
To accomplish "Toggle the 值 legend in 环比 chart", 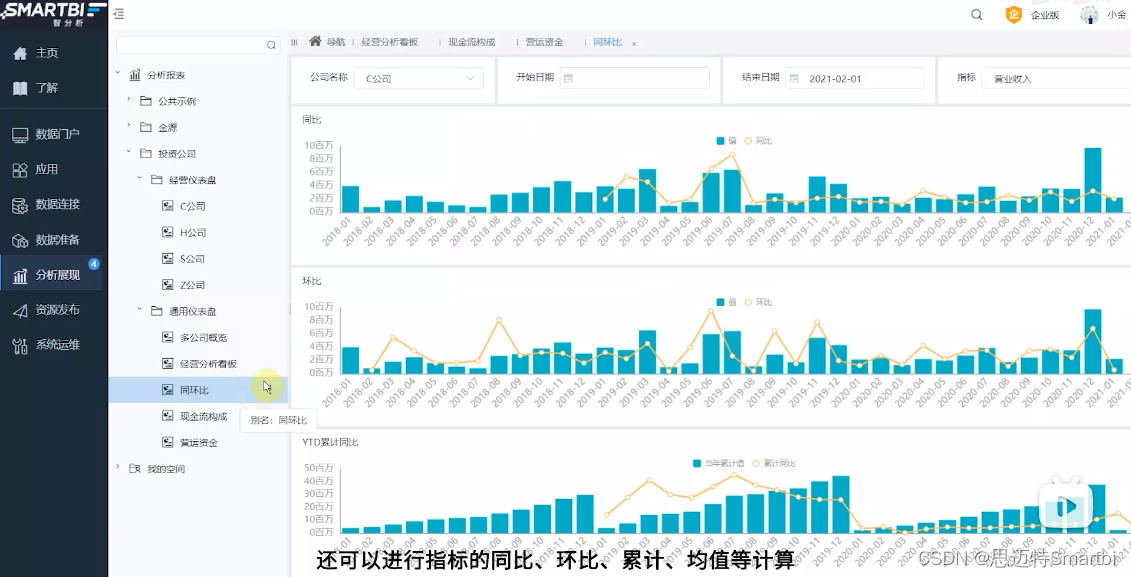I will point(726,302).
